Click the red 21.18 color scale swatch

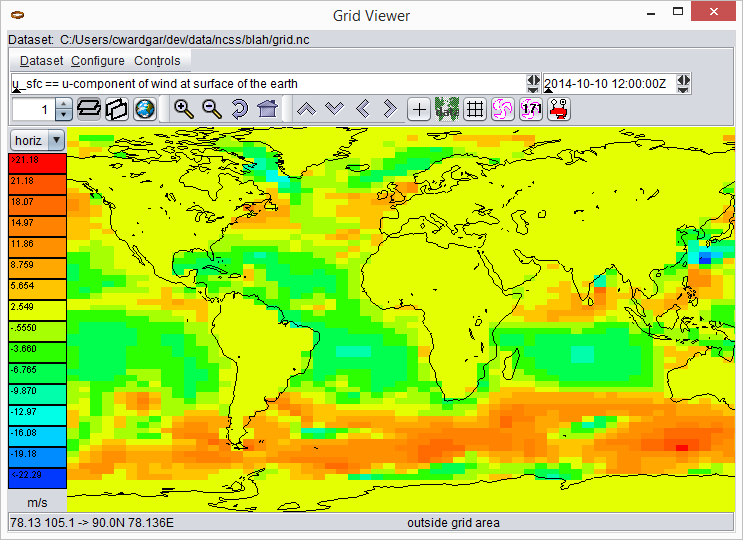tap(37, 182)
